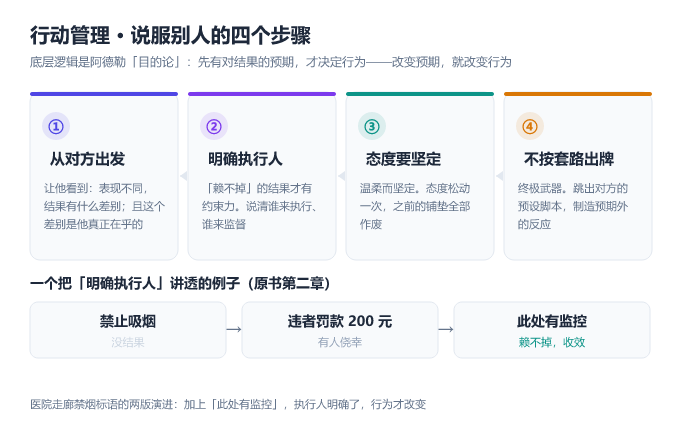The width and height of the screenshot is (680, 430).
Task: Click the description starting 终极武器
Action: 573,206
